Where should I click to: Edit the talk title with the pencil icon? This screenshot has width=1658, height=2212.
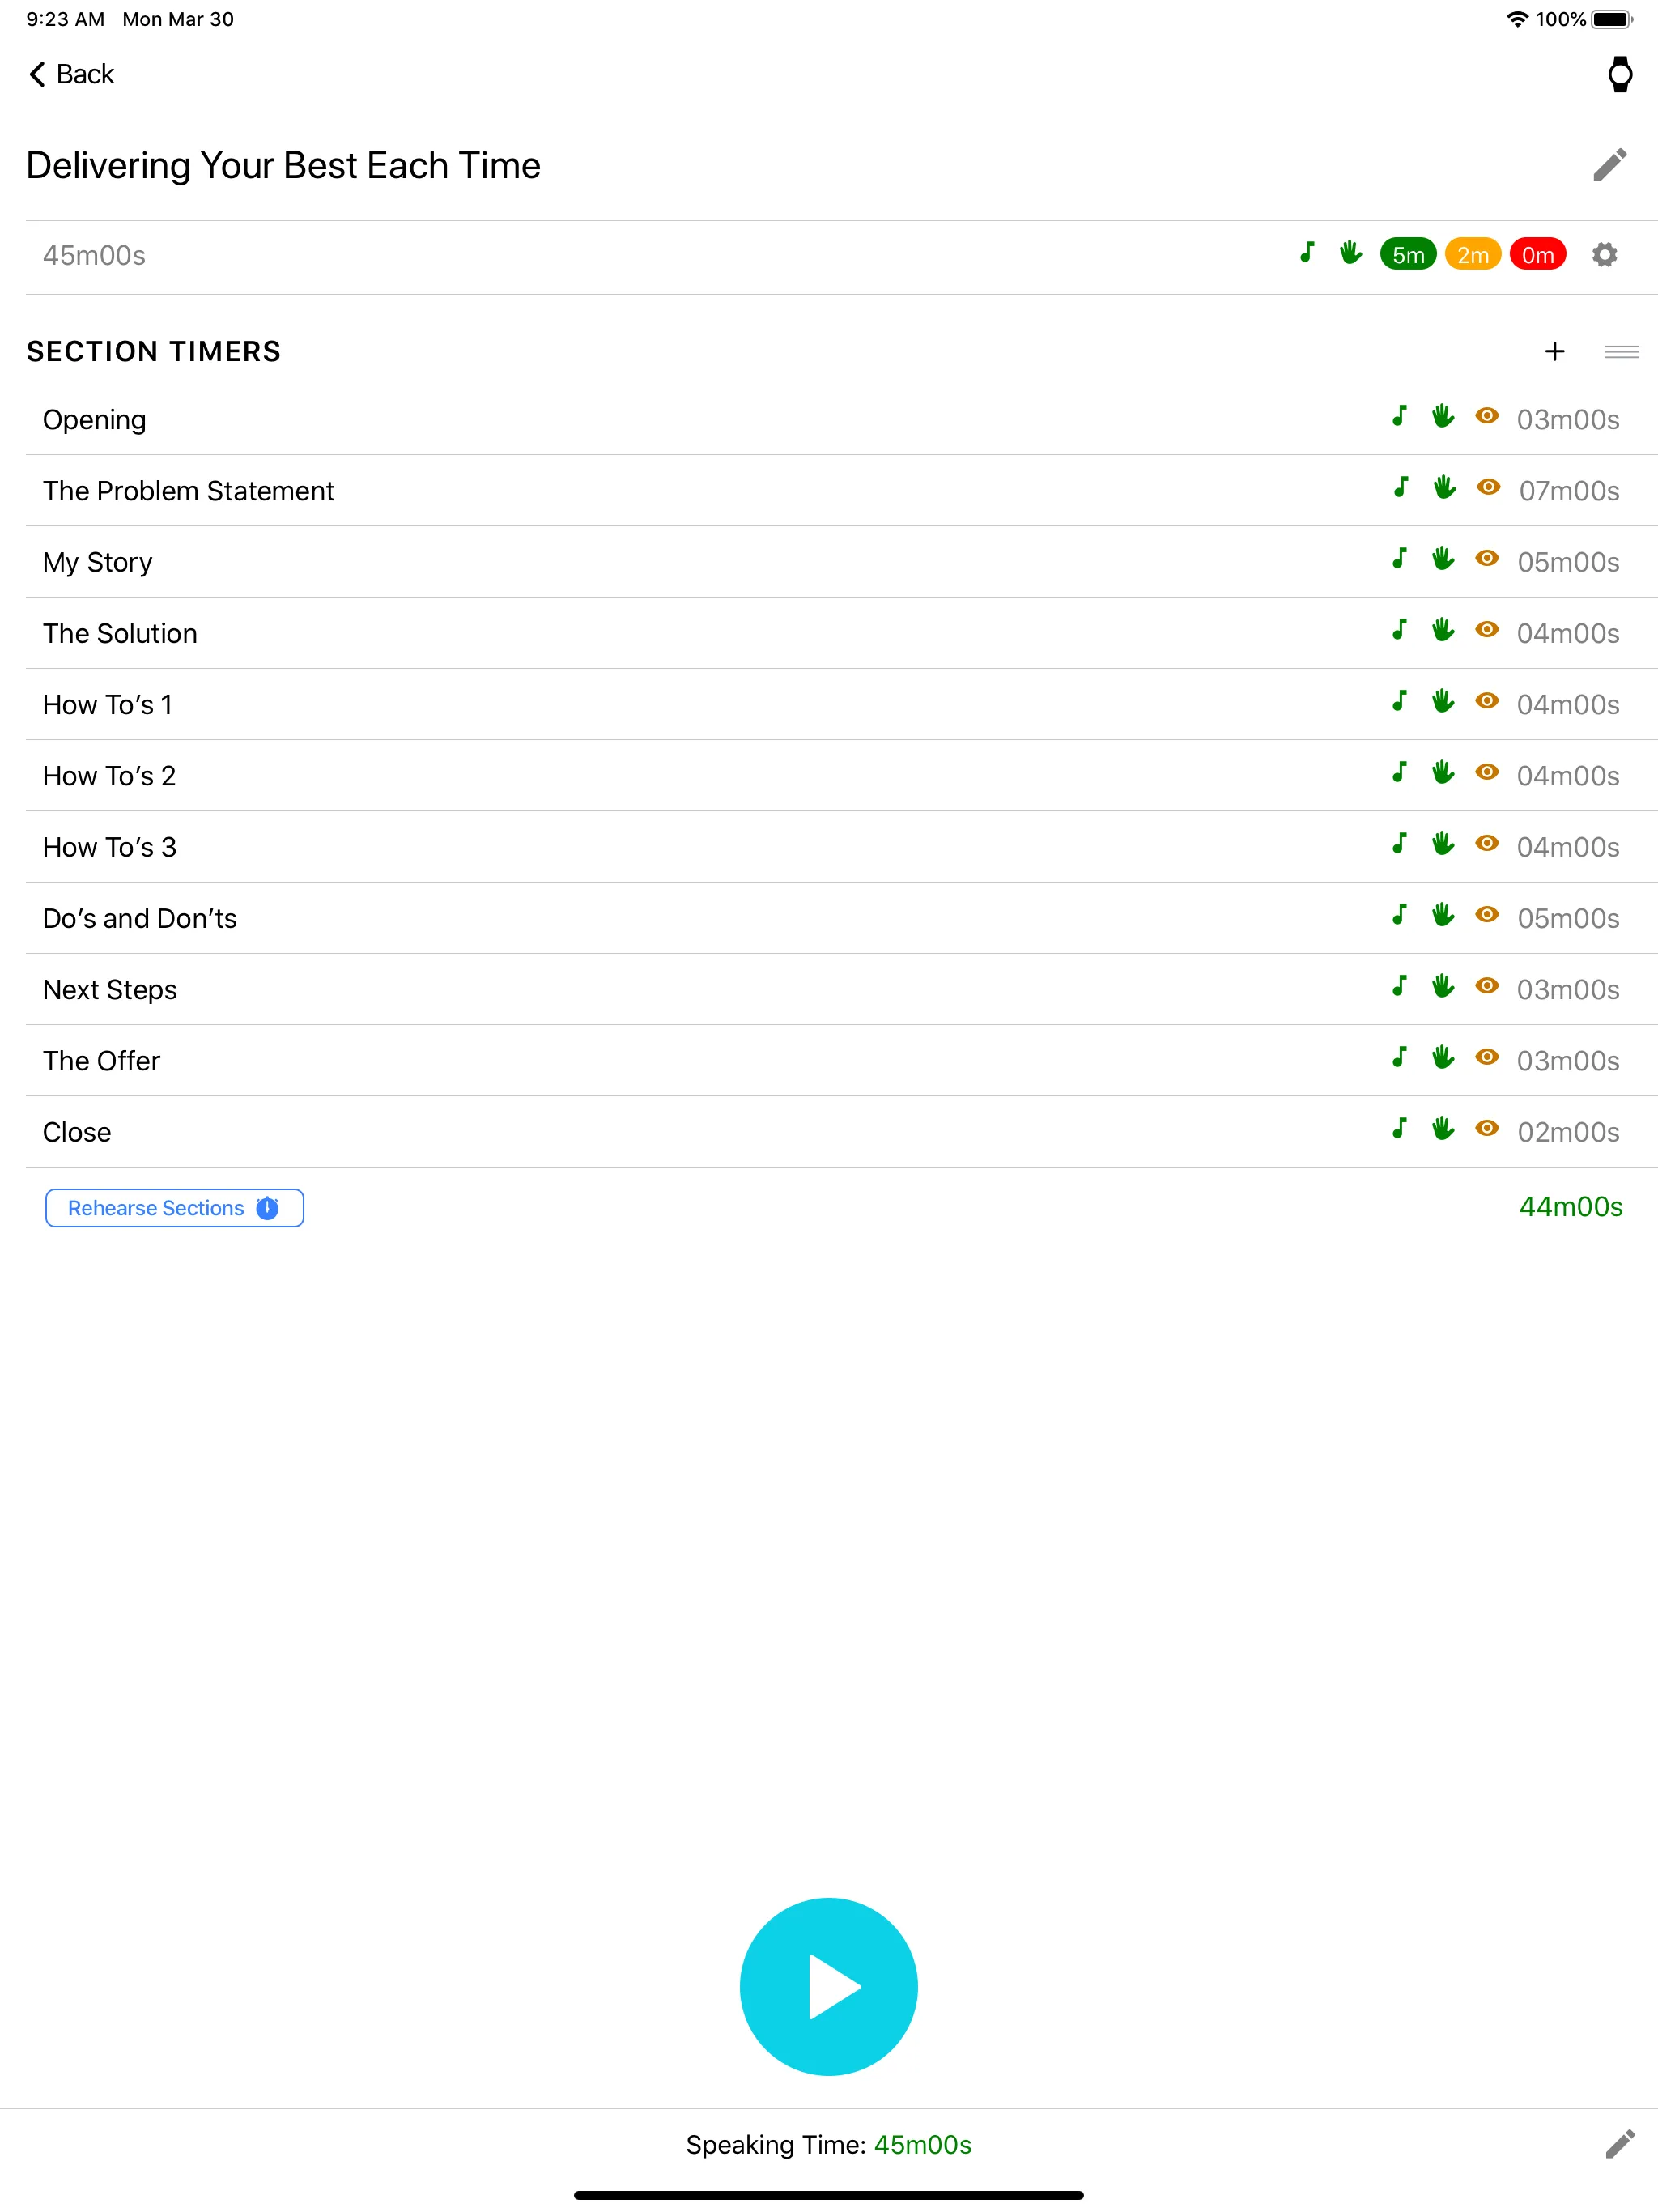pyautogui.click(x=1609, y=165)
